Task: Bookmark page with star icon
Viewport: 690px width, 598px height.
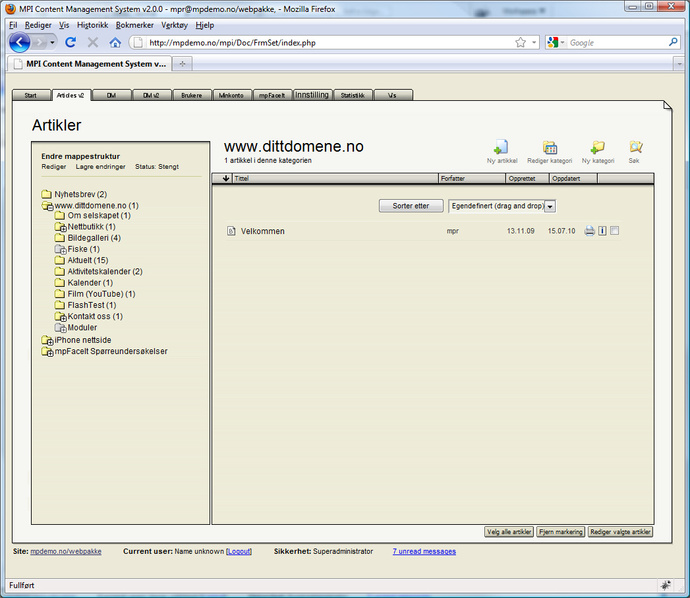Action: (521, 43)
